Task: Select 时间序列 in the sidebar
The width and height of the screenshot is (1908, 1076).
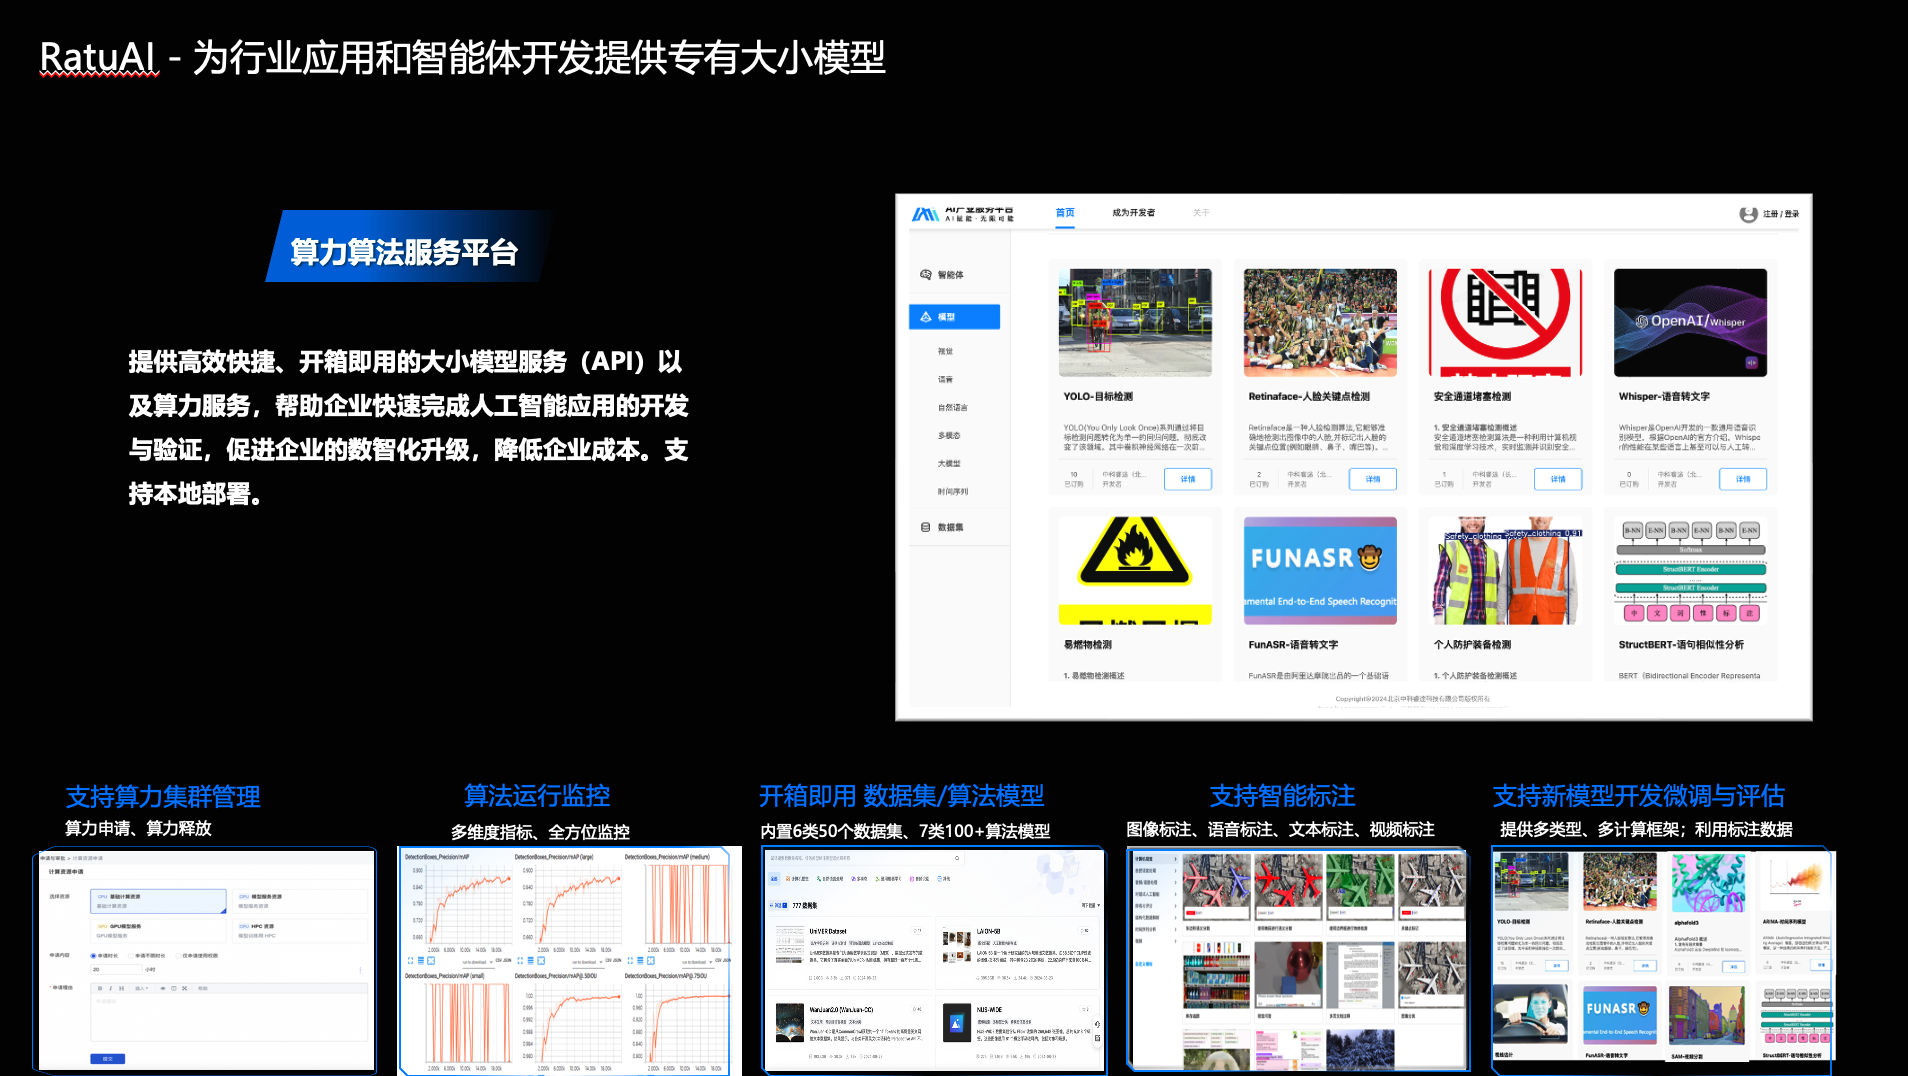Action: (952, 492)
